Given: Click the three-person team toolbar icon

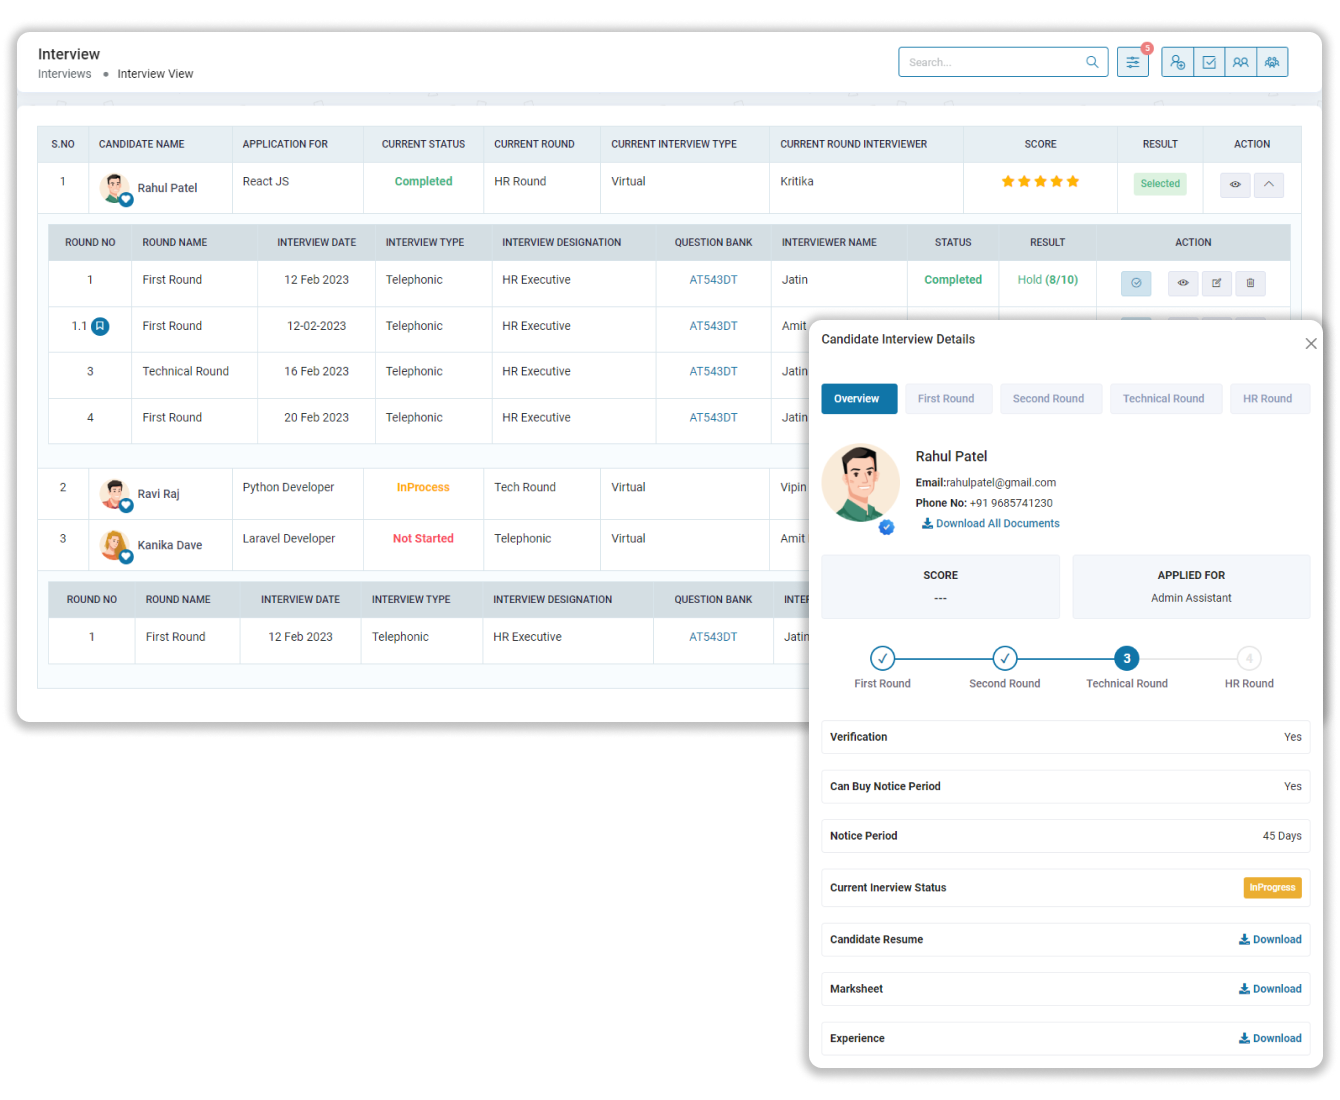Looking at the screenshot, I should coord(1272,62).
